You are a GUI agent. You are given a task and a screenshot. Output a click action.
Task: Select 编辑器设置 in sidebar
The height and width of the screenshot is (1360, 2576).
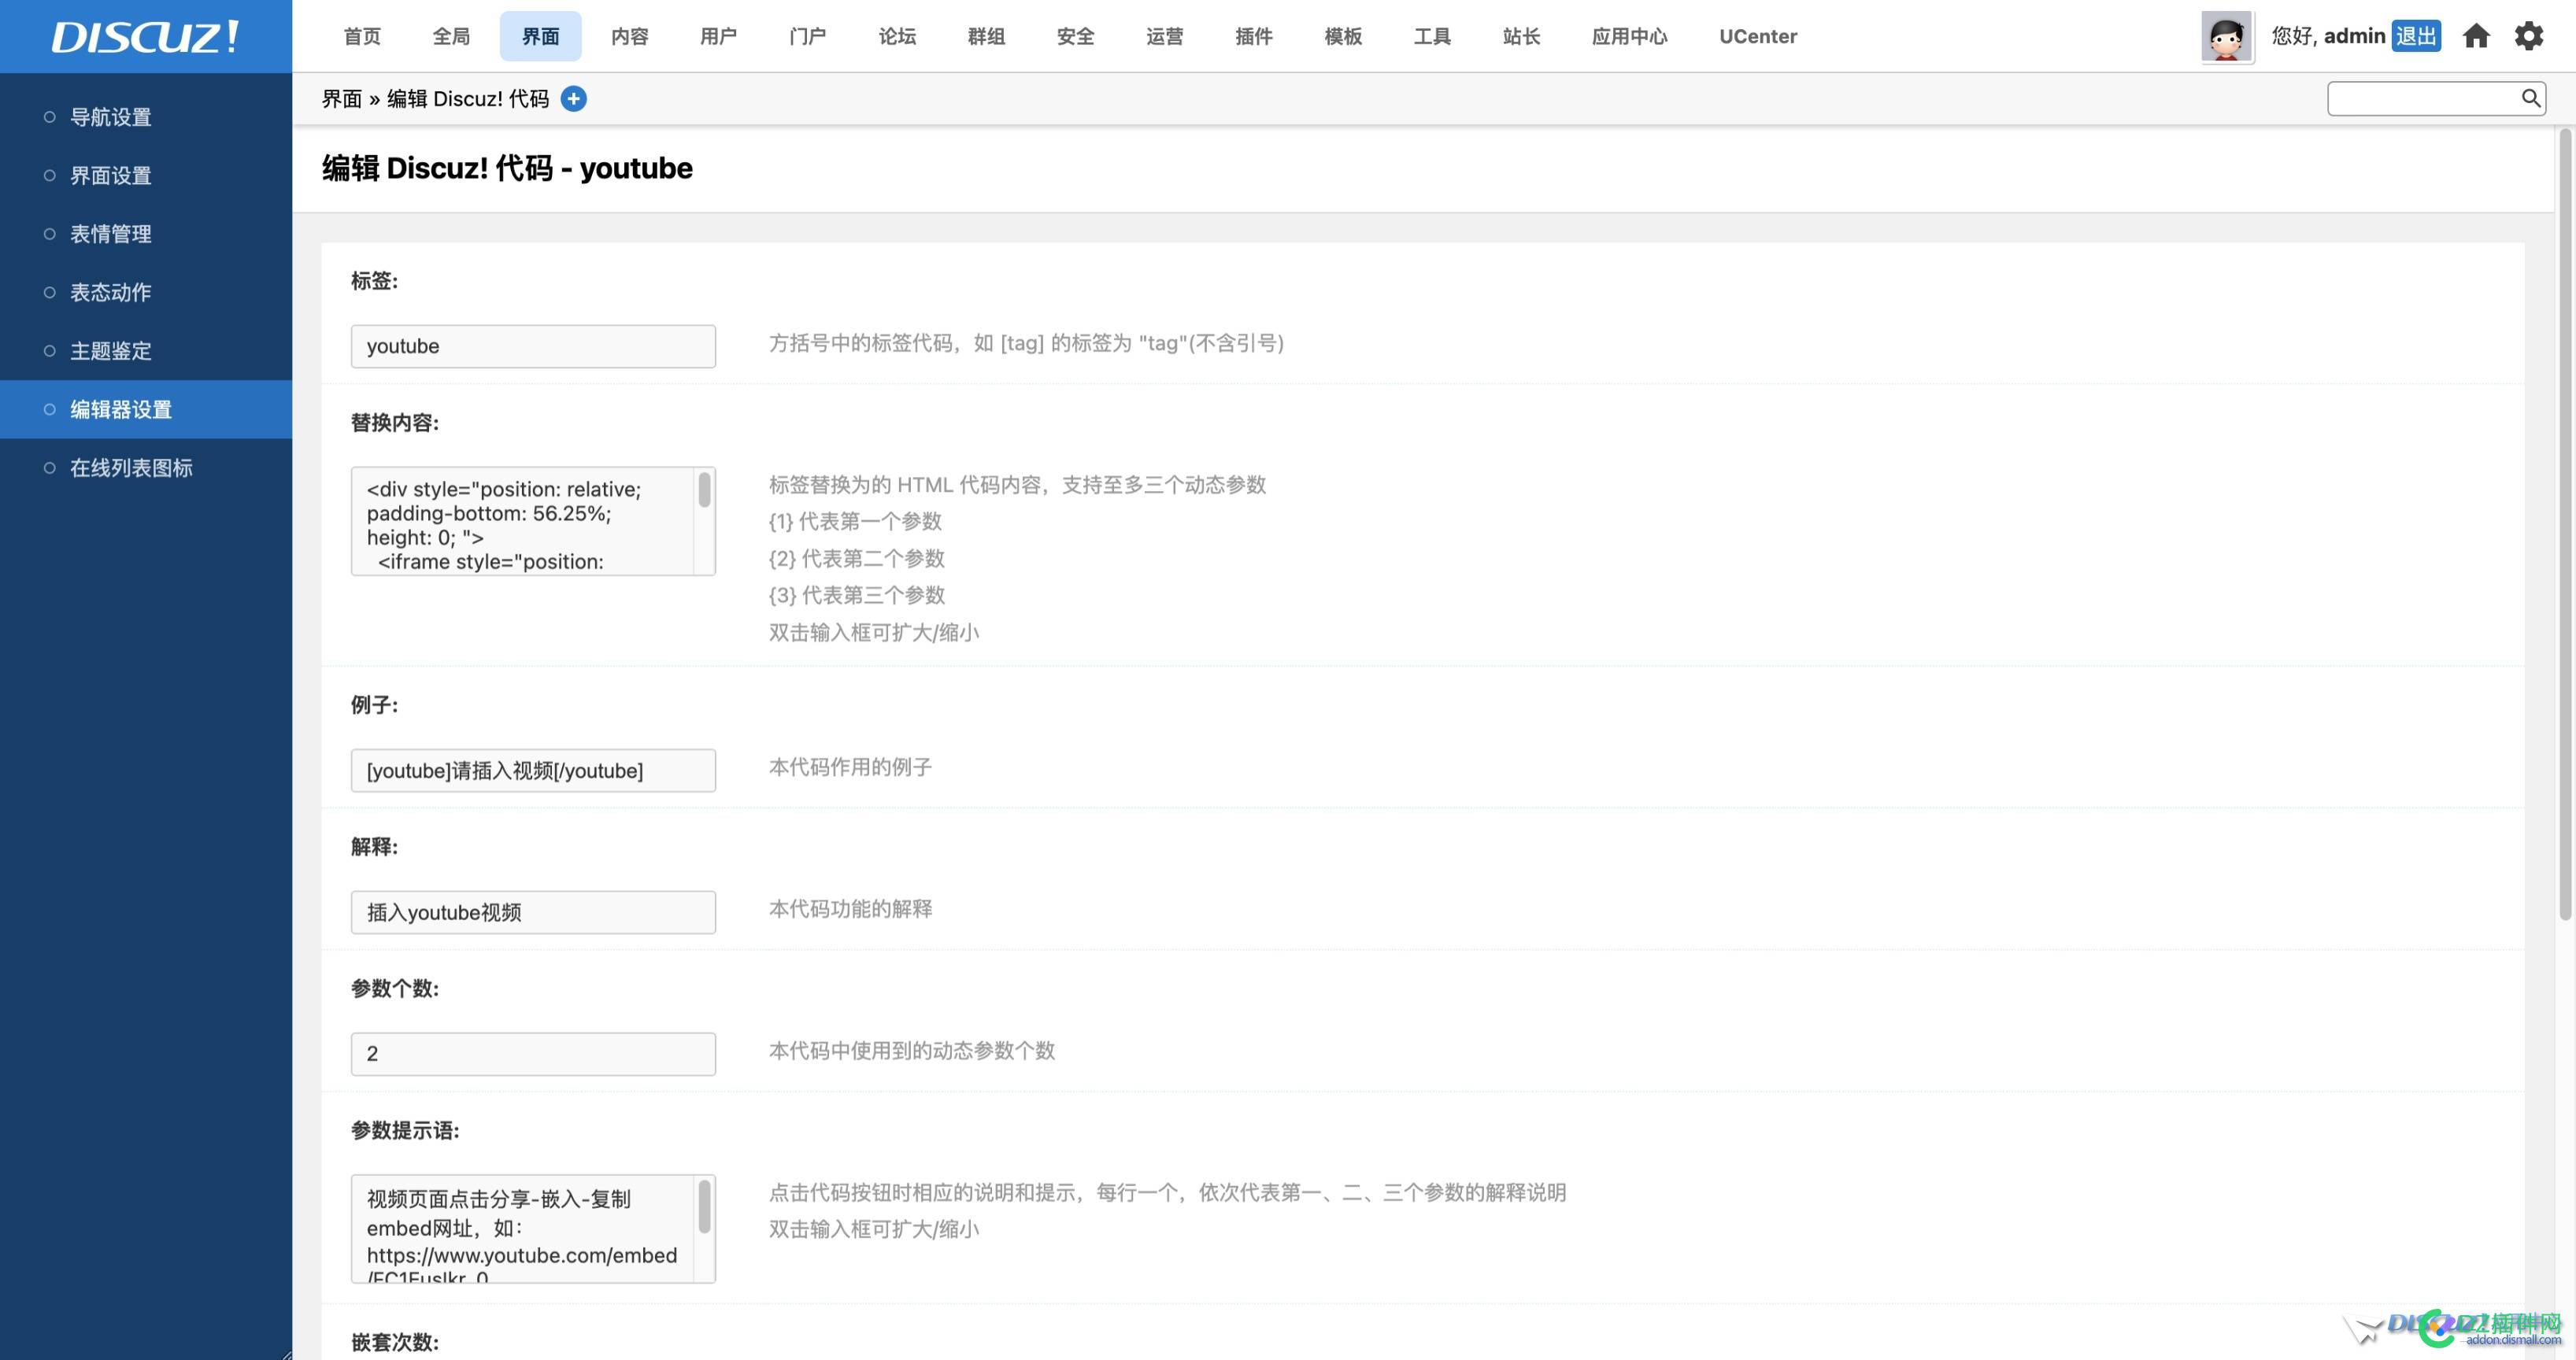(146, 409)
